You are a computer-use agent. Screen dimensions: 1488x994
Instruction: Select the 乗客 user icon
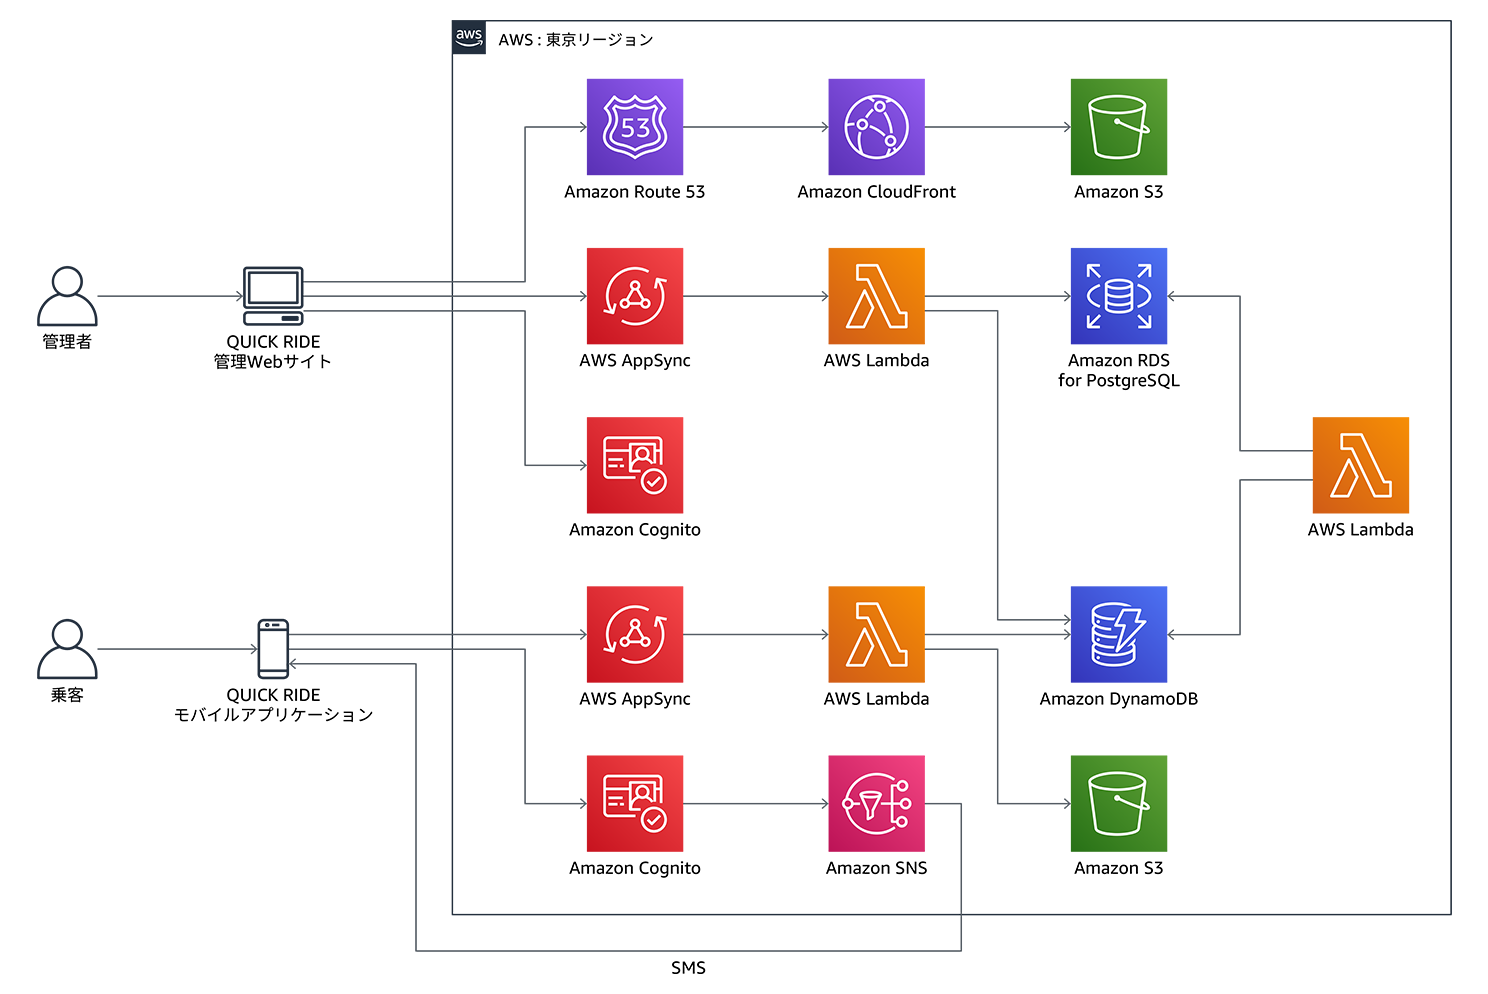pyautogui.click(x=67, y=649)
